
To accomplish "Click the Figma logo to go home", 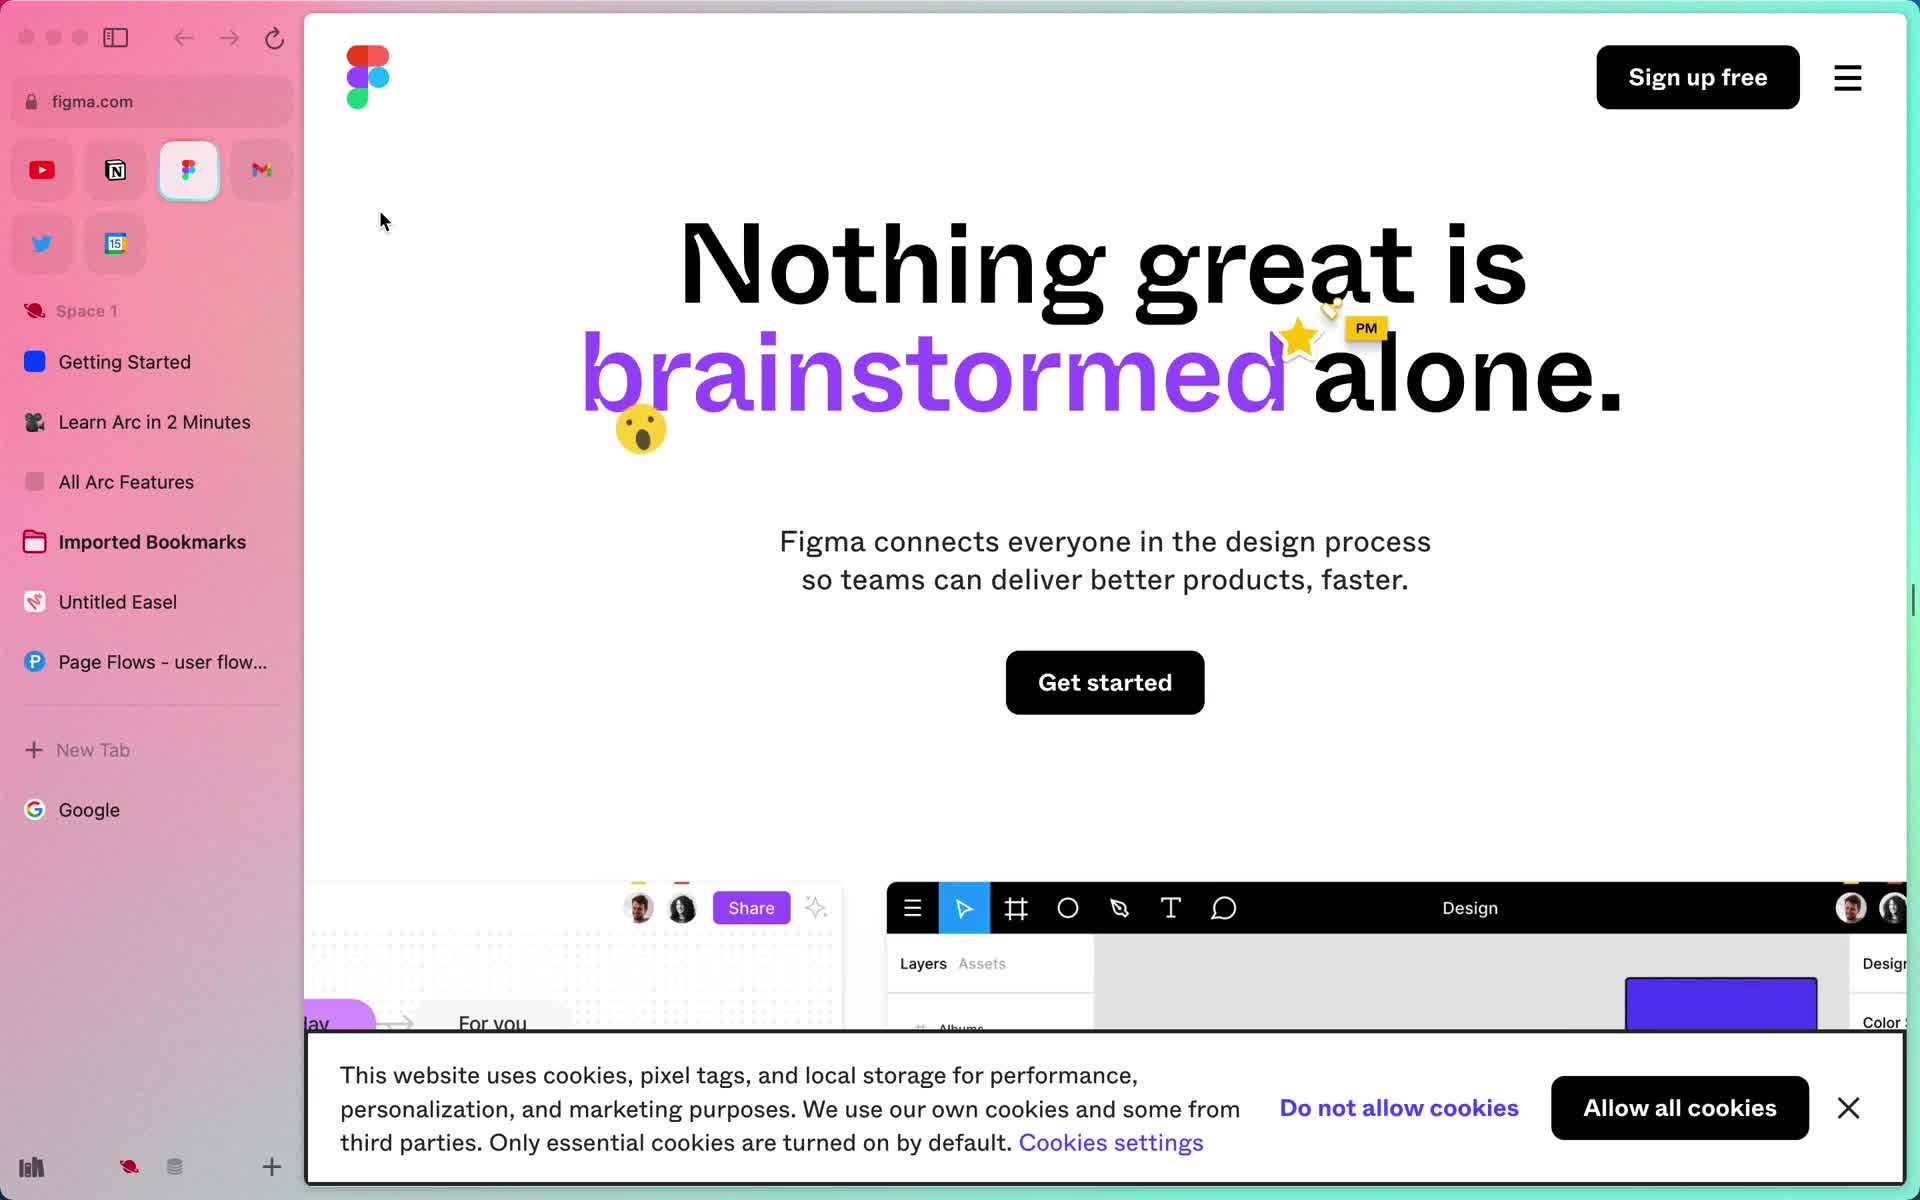I will pyautogui.click(x=368, y=76).
